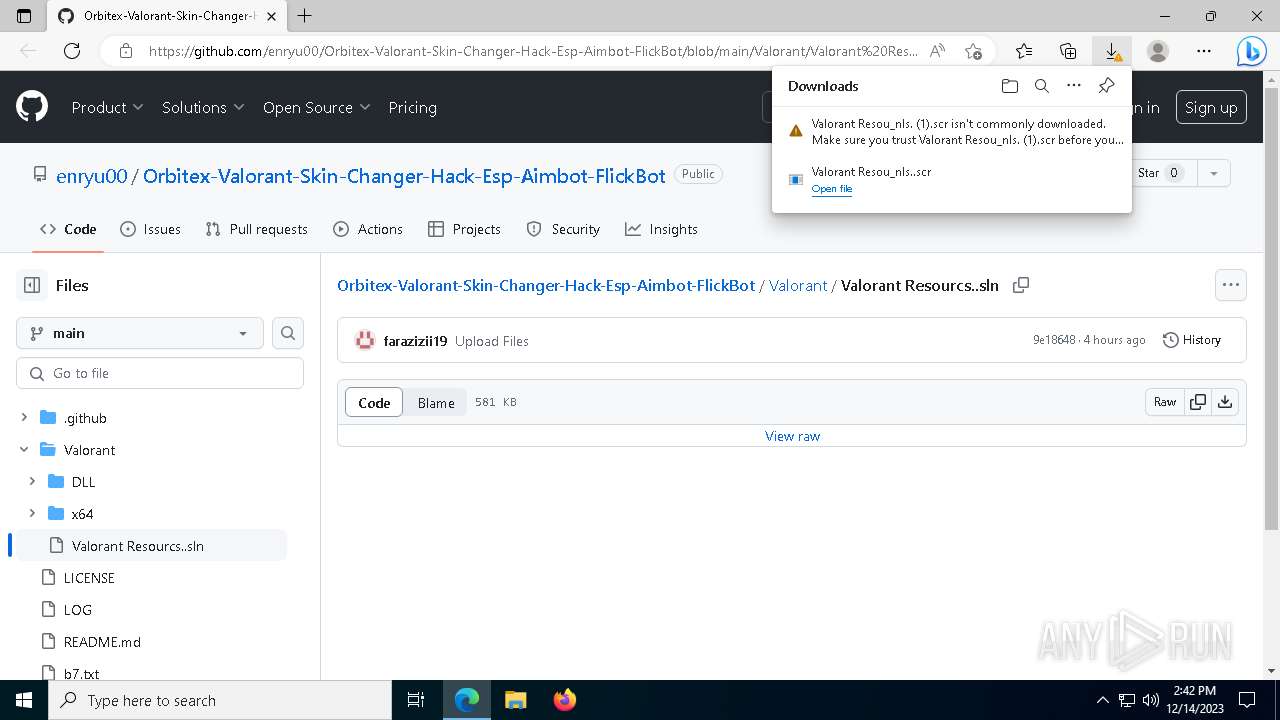Copy file path icon
The height and width of the screenshot is (720, 1280).
pos(1021,285)
